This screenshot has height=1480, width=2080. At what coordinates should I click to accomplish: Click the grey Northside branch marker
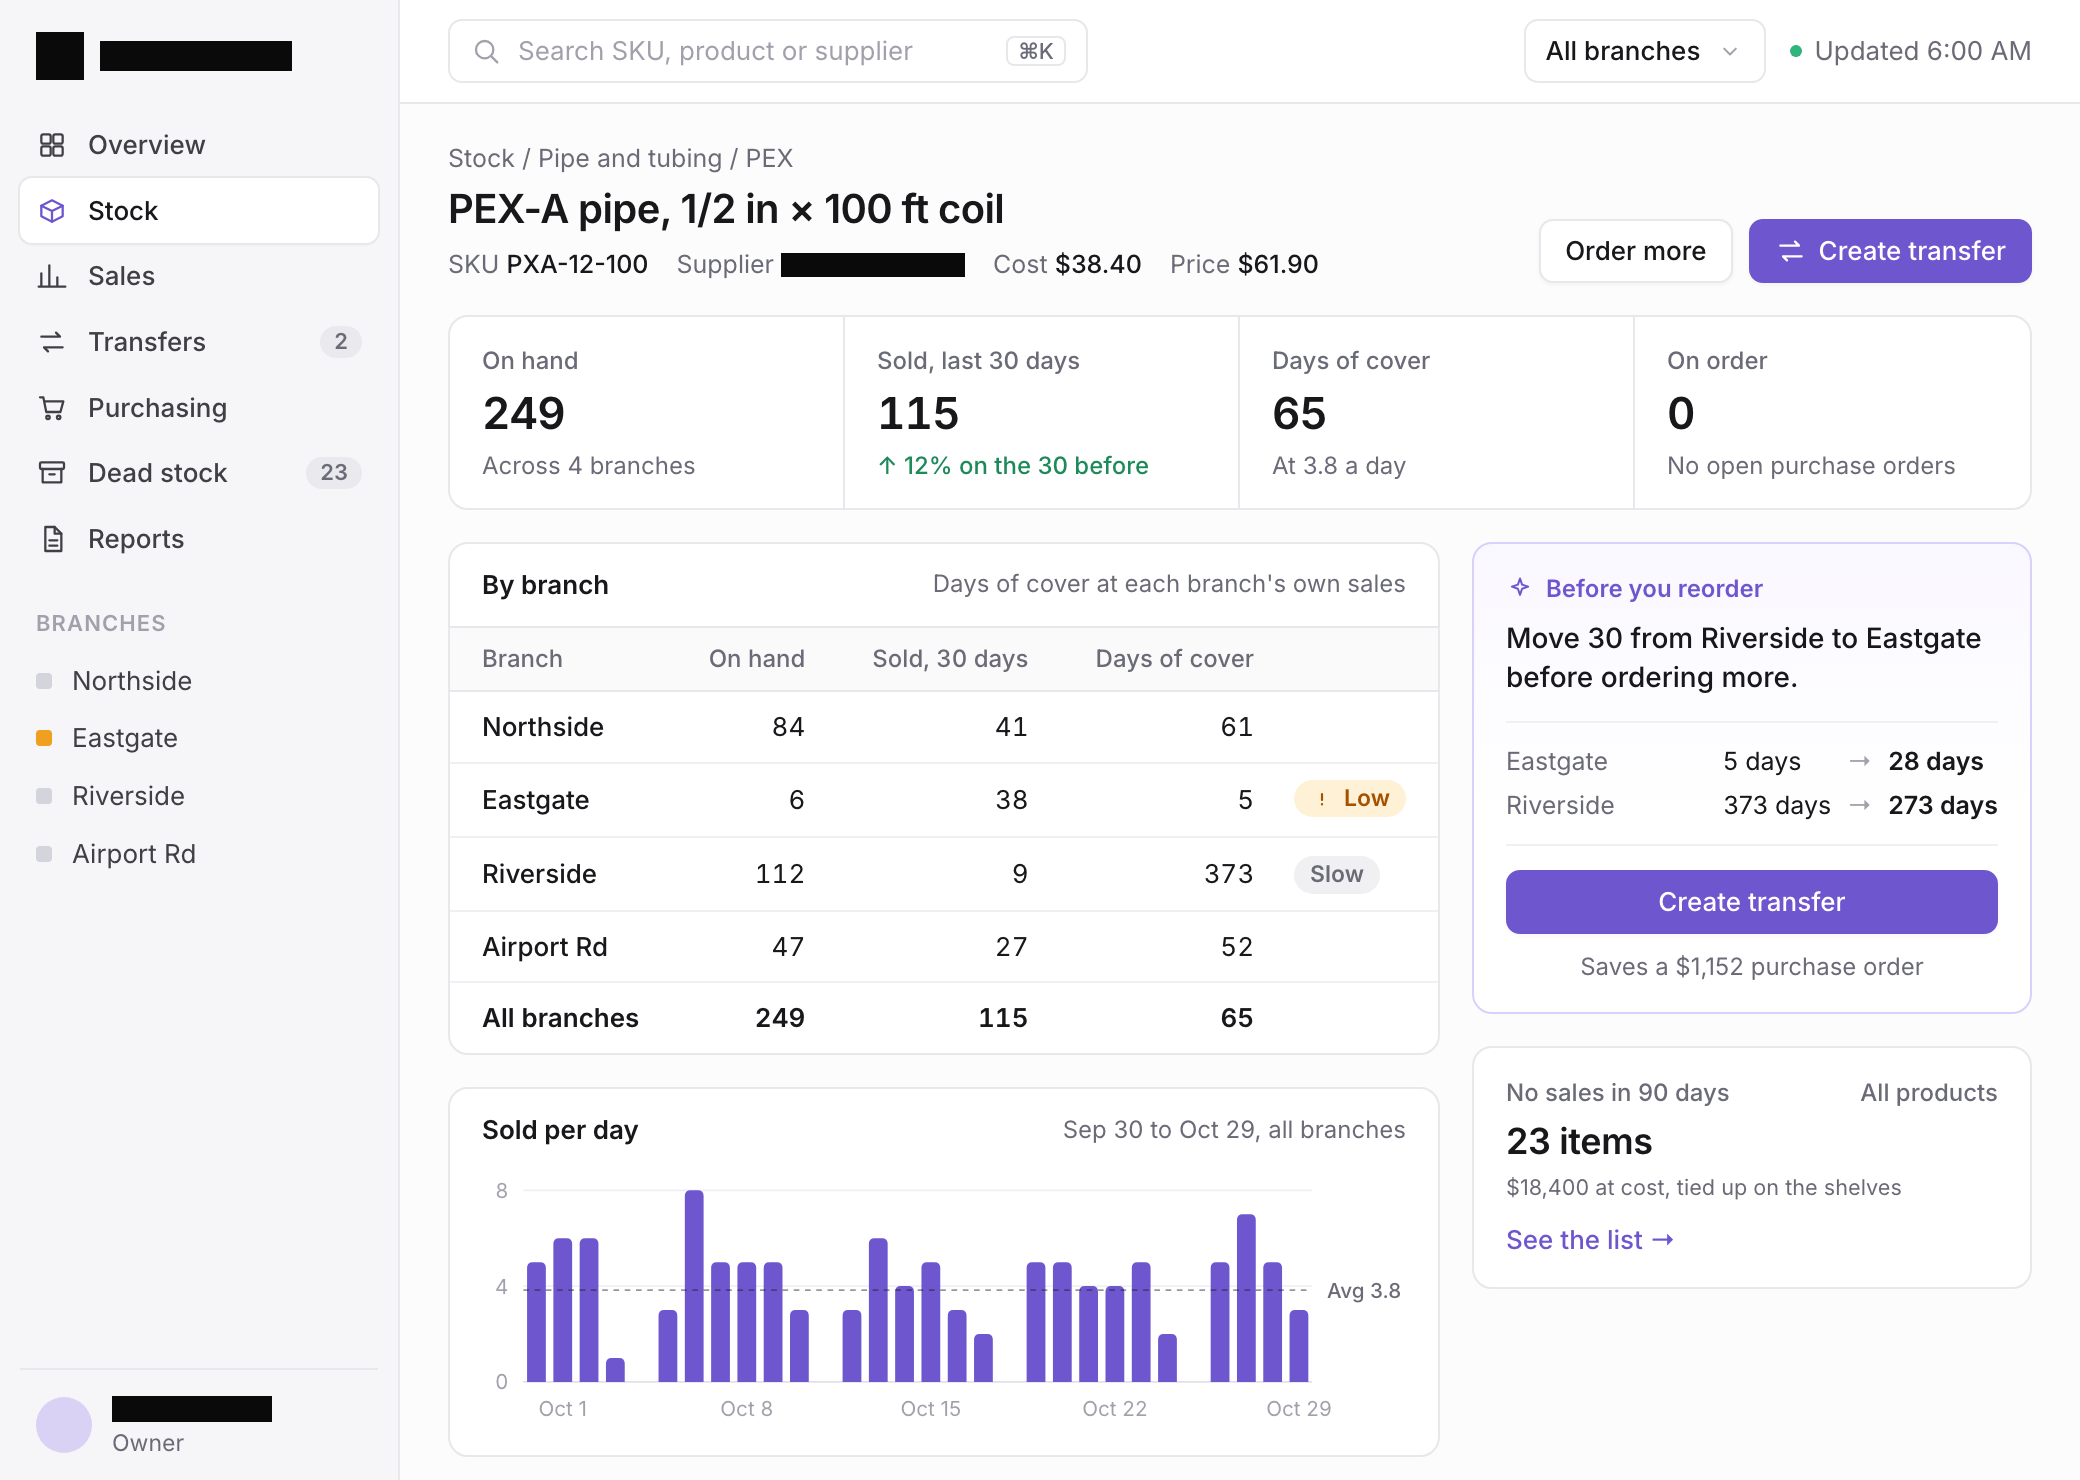pos(44,681)
